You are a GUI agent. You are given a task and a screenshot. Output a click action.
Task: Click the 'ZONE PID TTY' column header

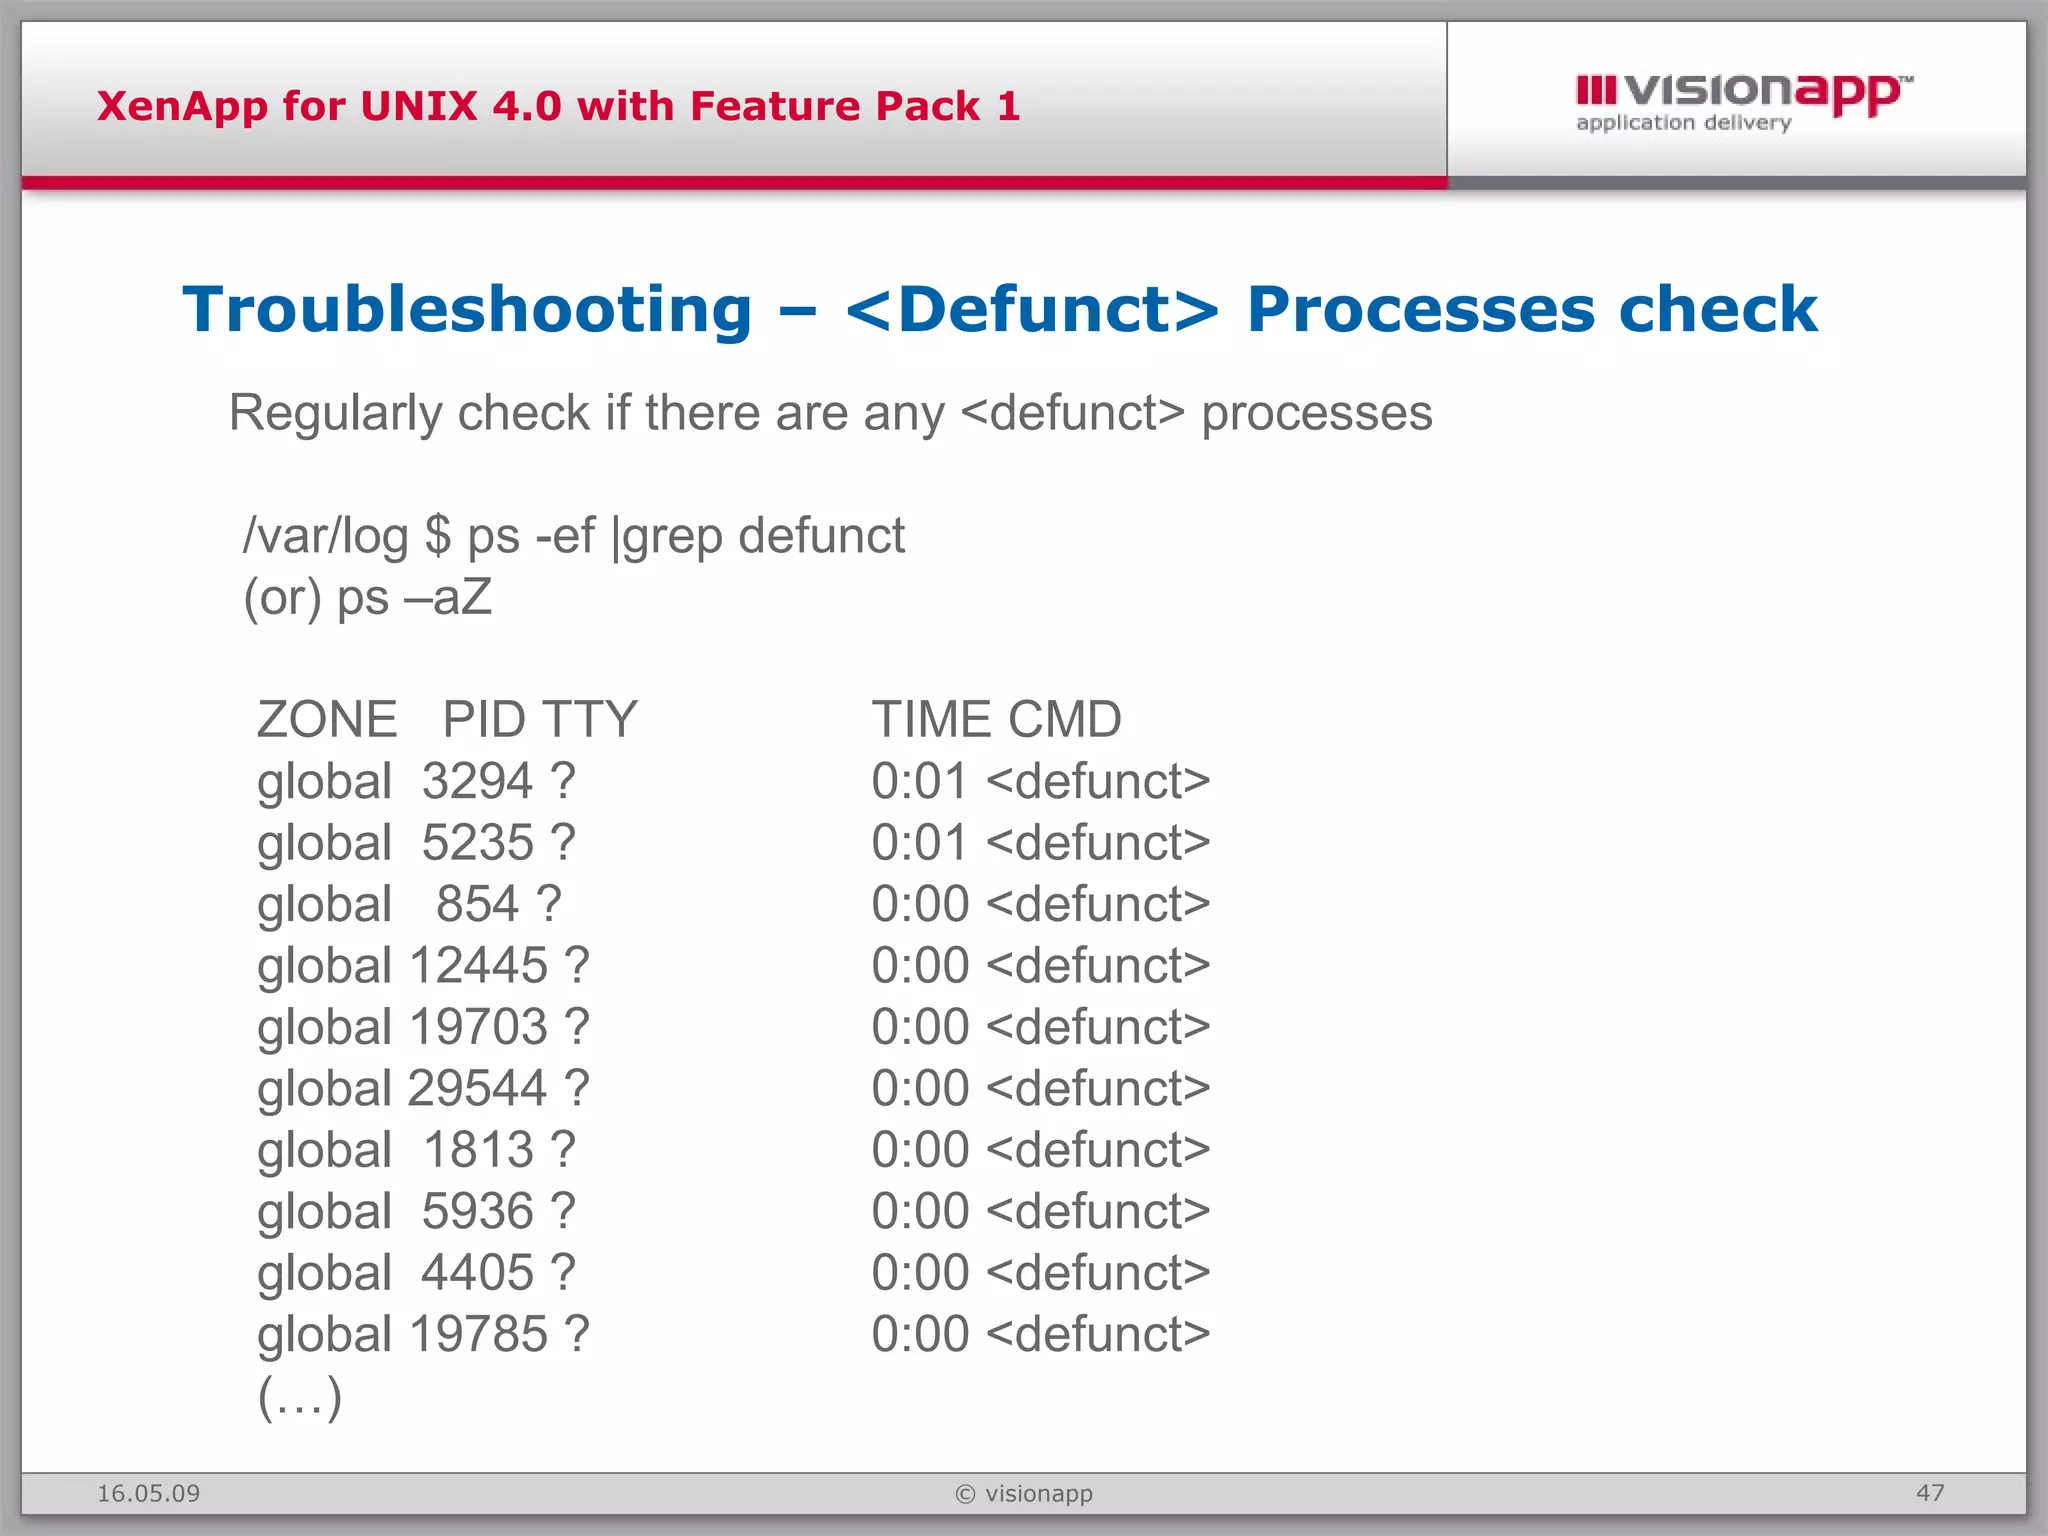447,720
